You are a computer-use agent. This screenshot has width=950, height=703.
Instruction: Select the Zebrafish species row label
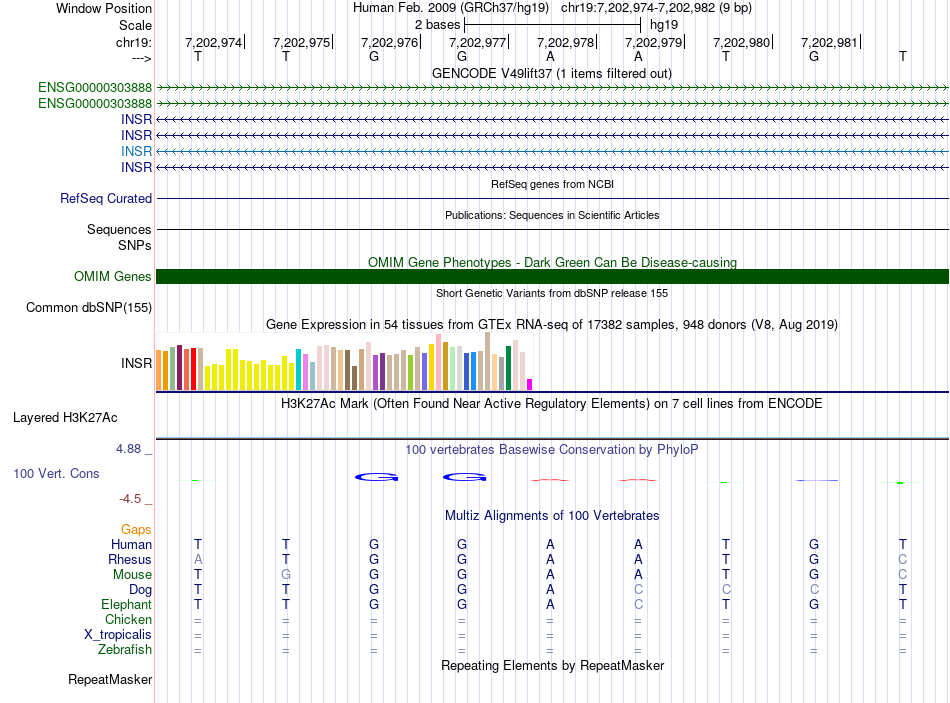pyautogui.click(x=126, y=650)
